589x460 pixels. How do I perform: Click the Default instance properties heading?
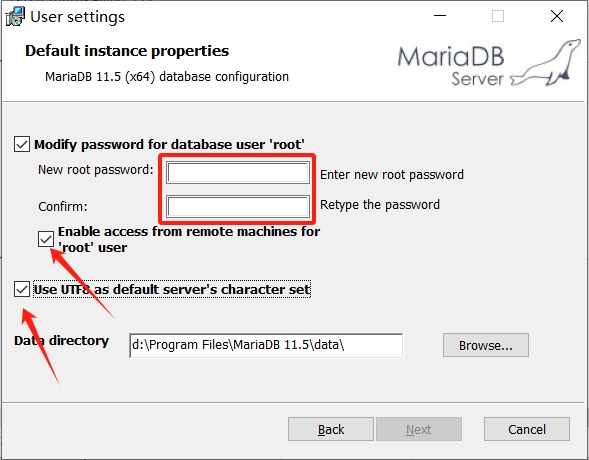pyautogui.click(x=127, y=51)
